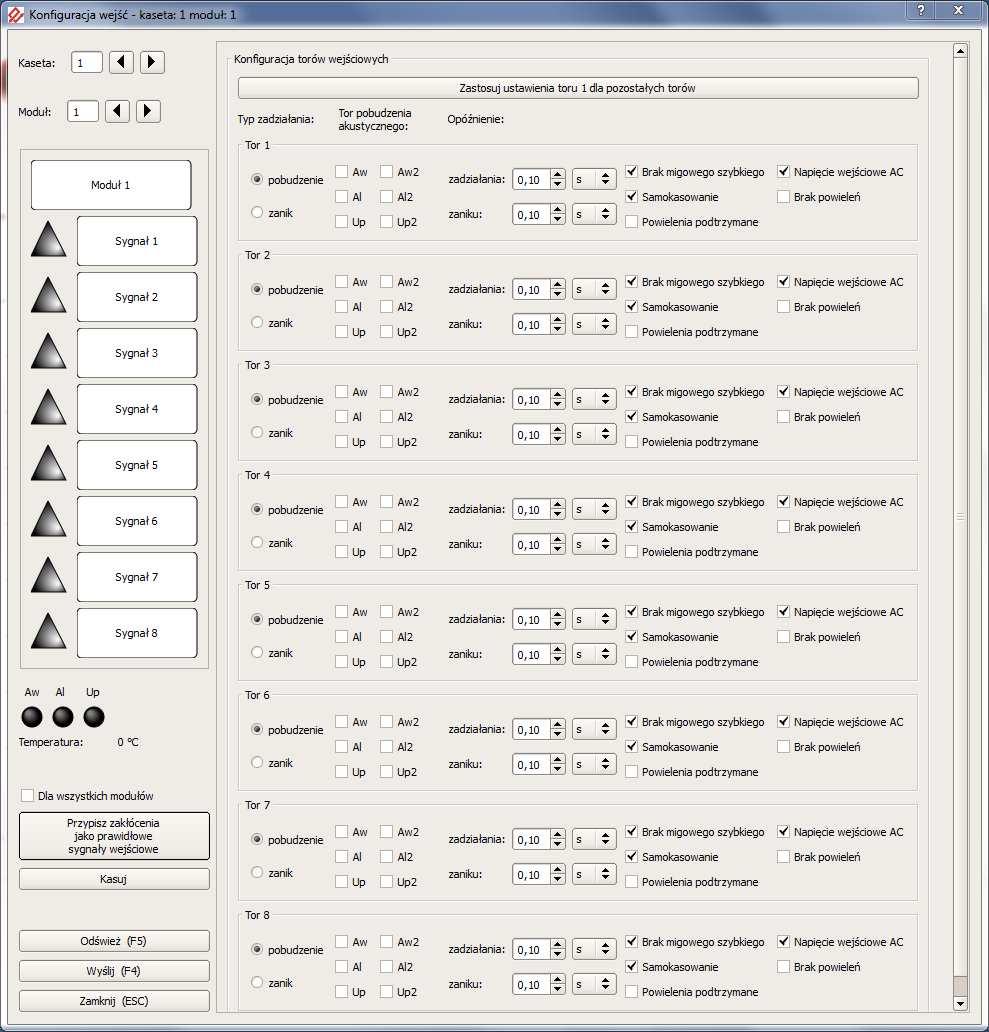Click the Kaseta number input field
The width and height of the screenshot is (989, 1032).
(87, 63)
